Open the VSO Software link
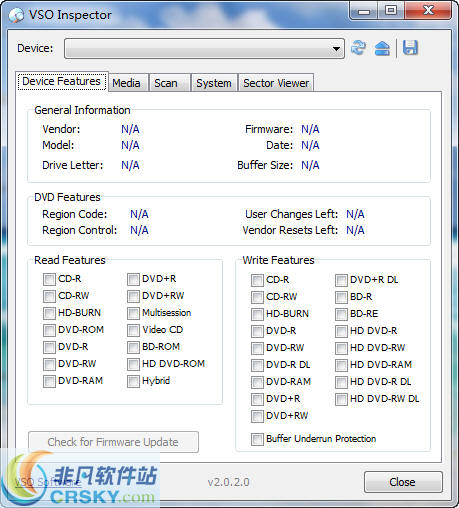Viewport: 459px width, 508px height. click(x=48, y=482)
